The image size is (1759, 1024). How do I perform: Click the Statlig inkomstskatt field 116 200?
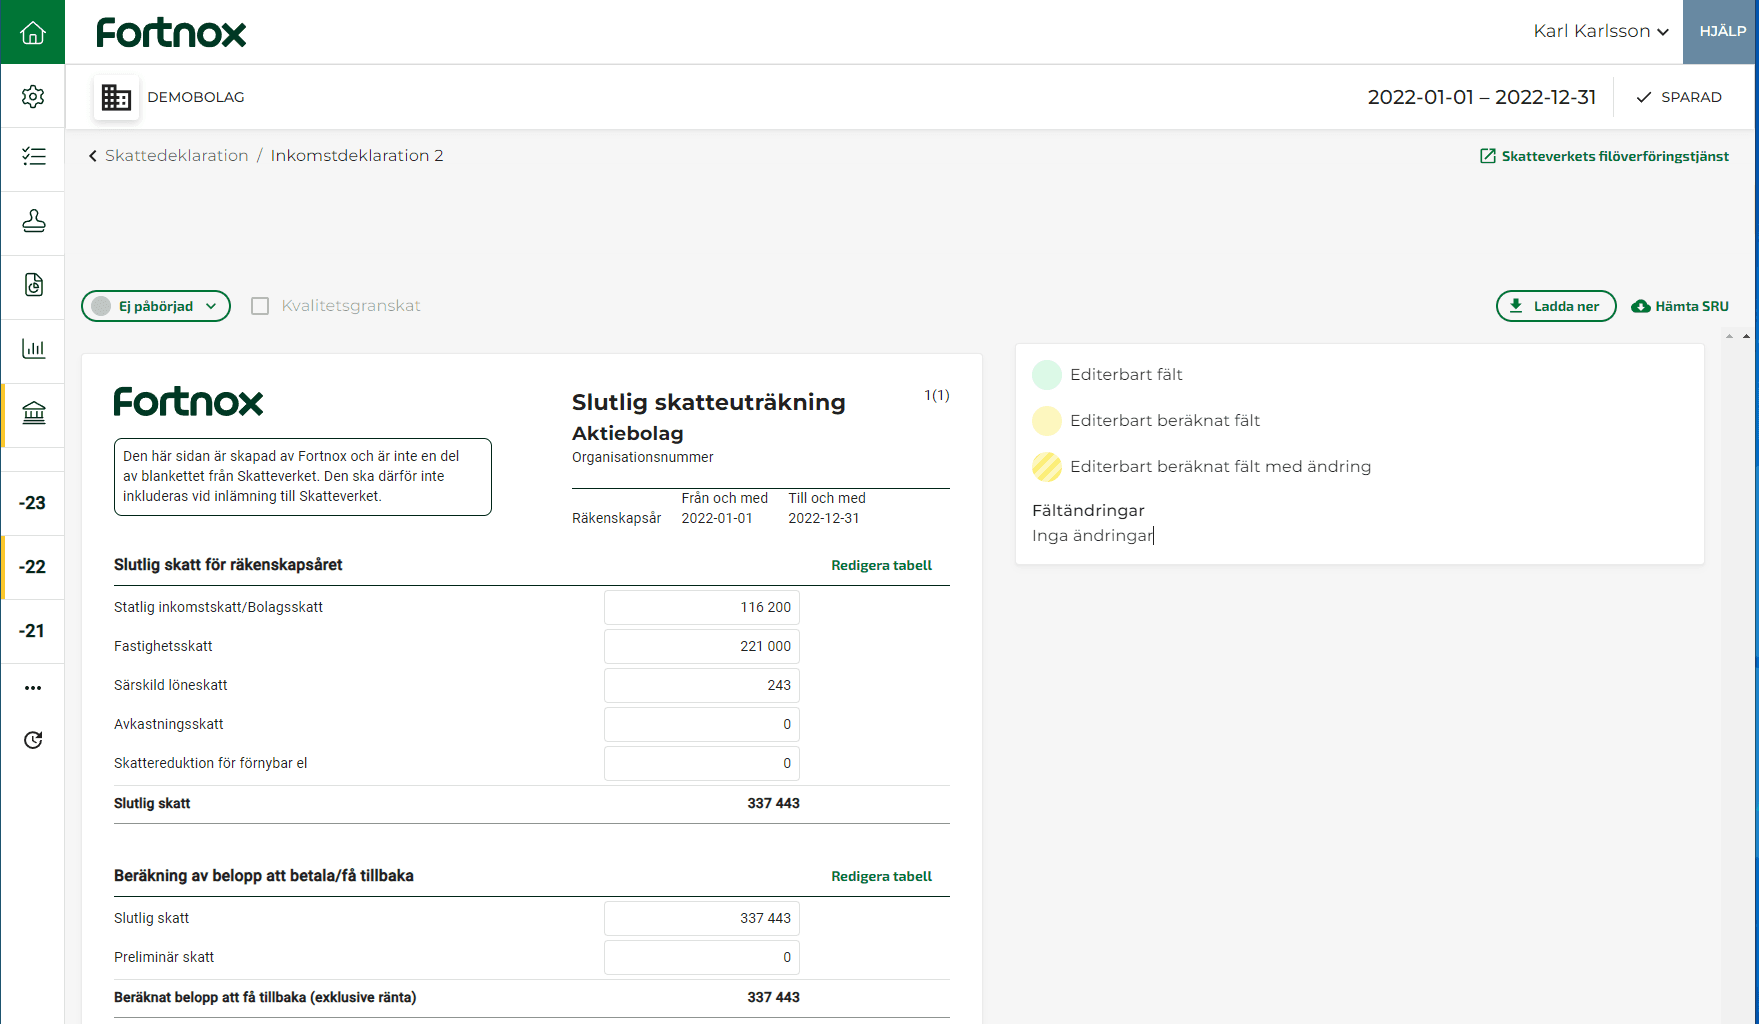702,607
